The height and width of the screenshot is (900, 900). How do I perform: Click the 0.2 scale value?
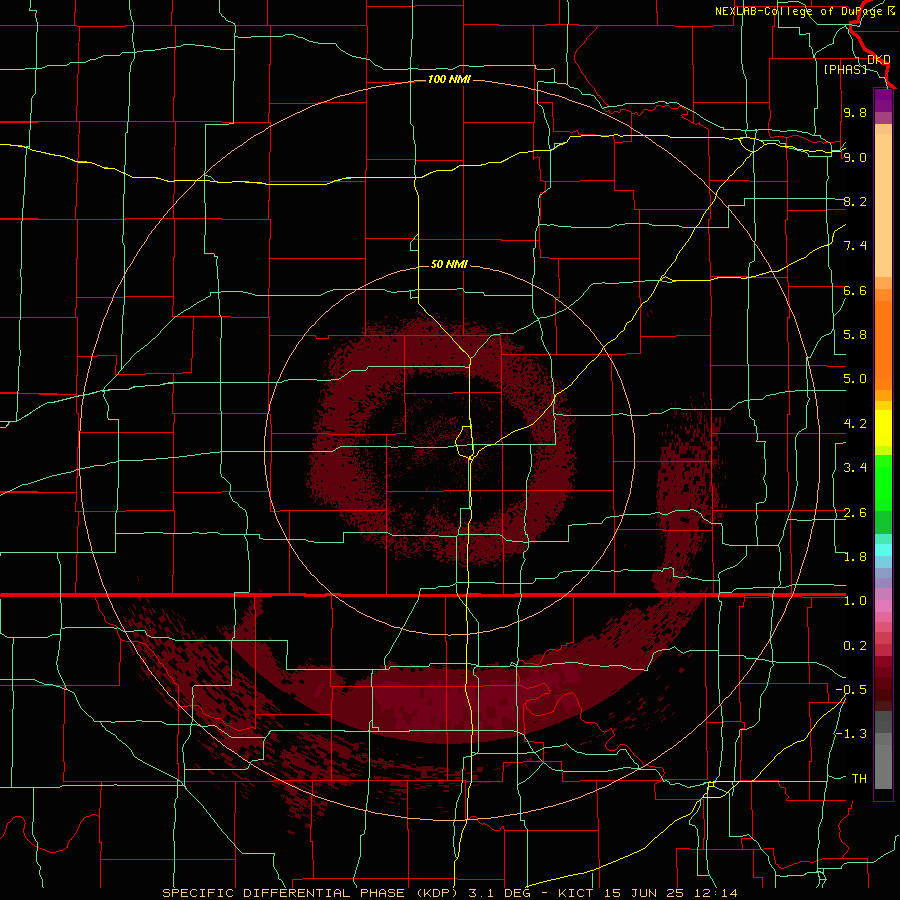855,646
